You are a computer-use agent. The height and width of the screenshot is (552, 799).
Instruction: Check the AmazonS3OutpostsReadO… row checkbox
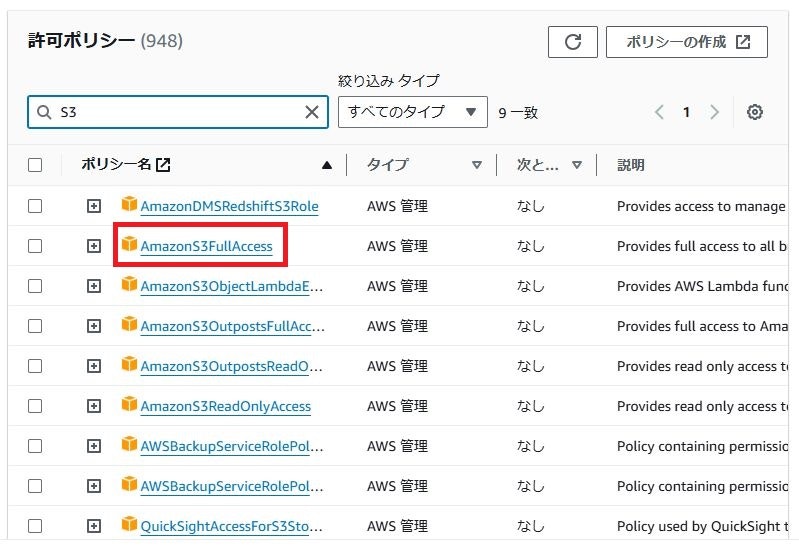[35, 366]
